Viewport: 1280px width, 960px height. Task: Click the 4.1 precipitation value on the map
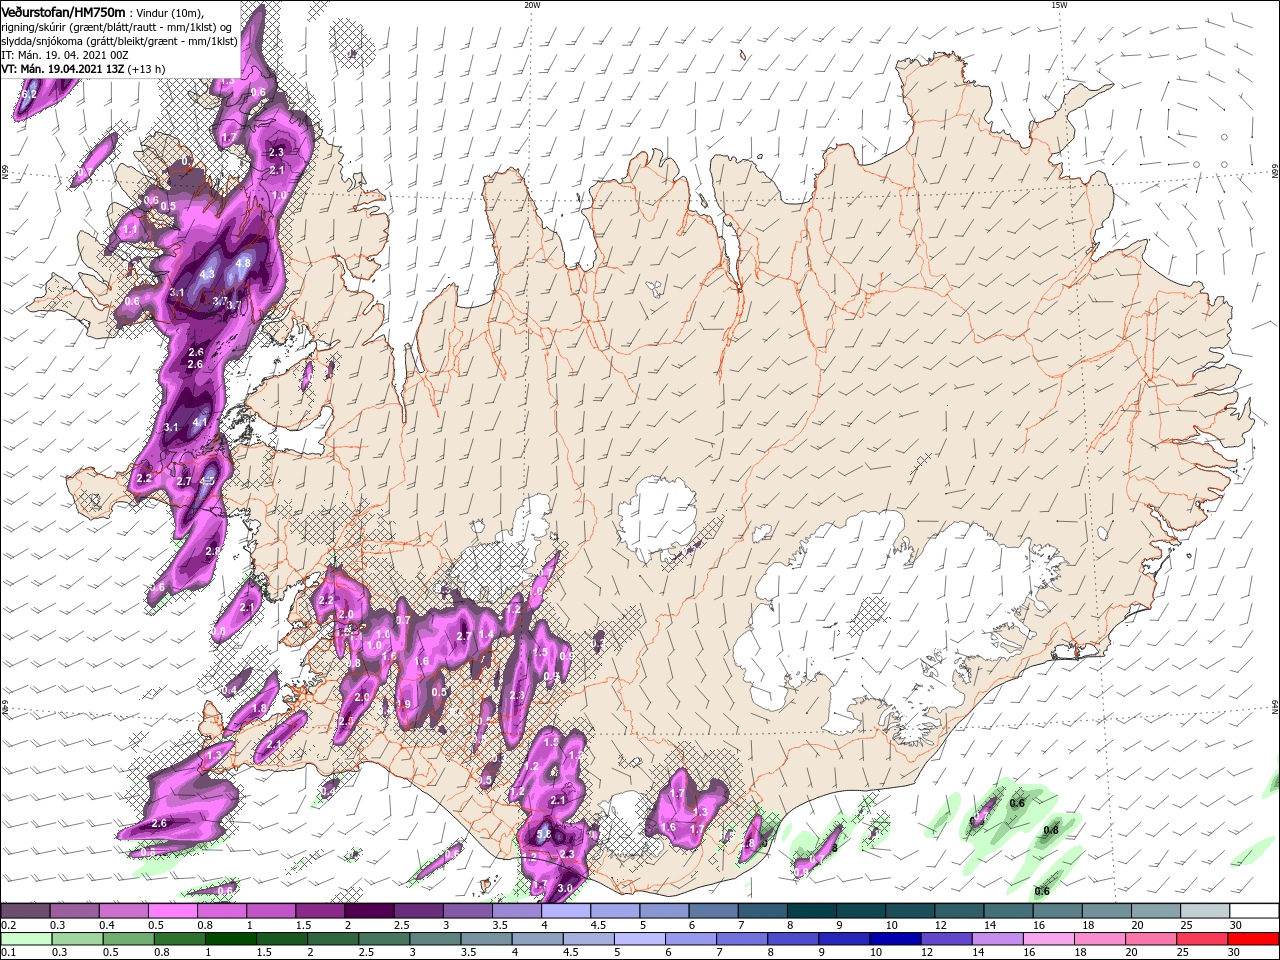coord(199,422)
